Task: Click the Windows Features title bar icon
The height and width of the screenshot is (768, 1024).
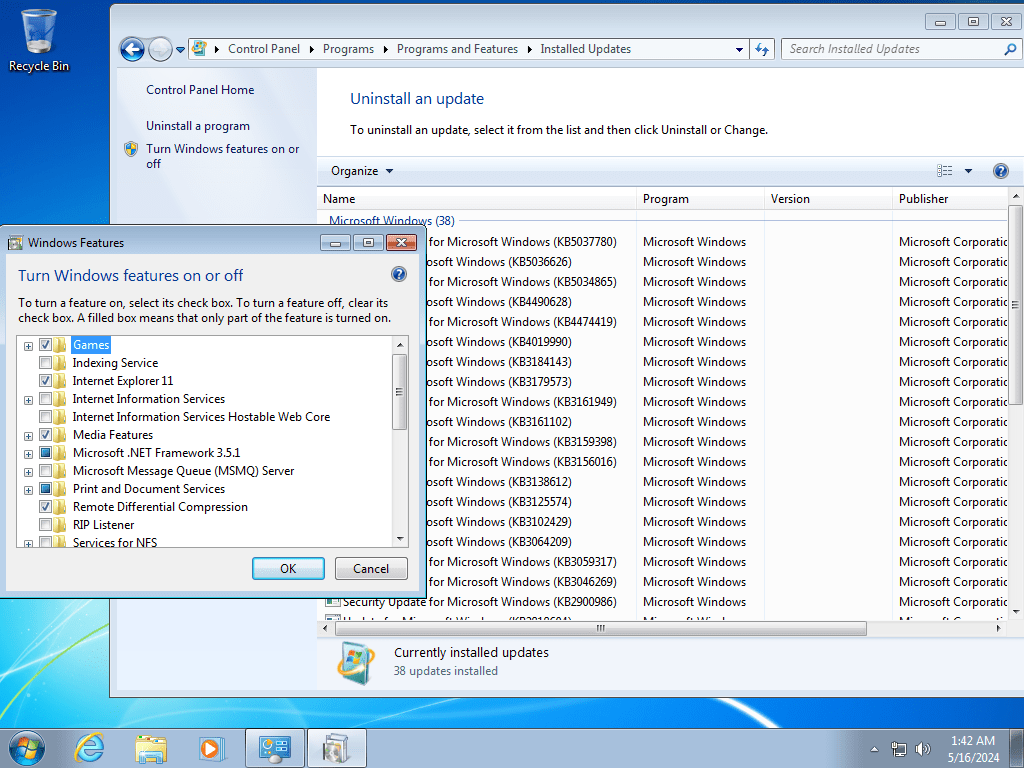Action: click(15, 243)
